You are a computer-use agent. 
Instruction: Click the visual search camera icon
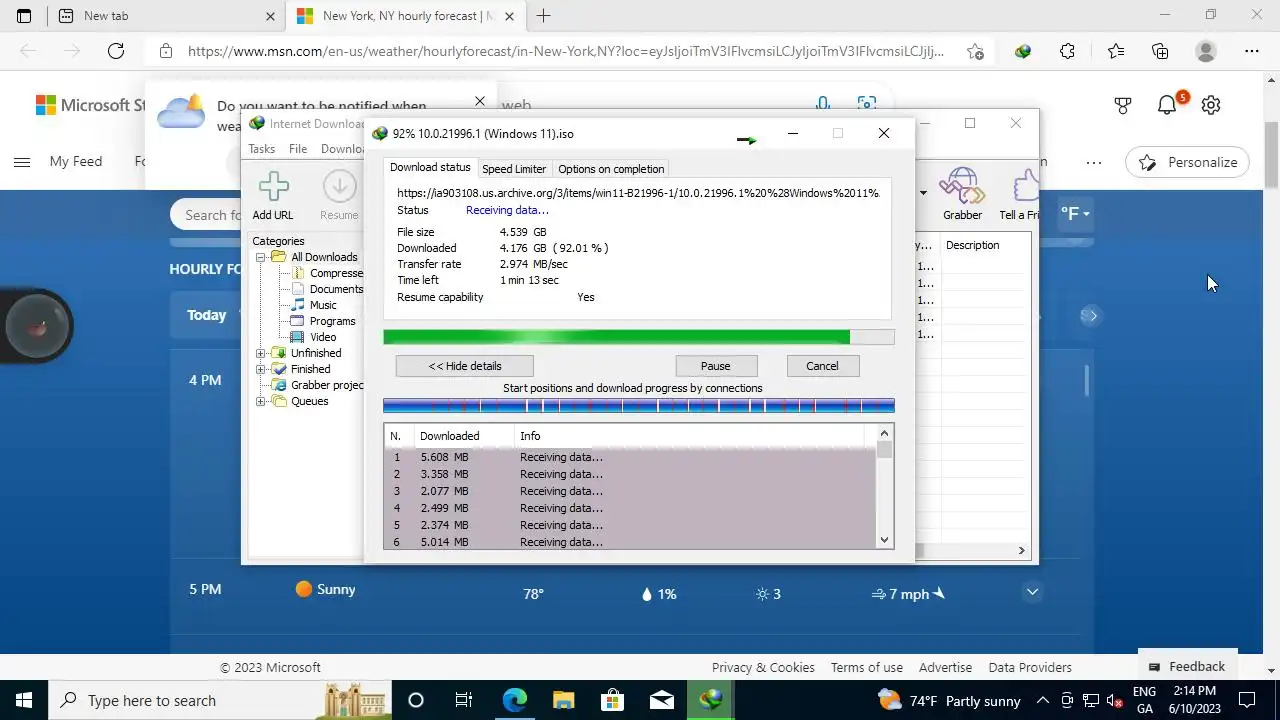[x=867, y=104]
